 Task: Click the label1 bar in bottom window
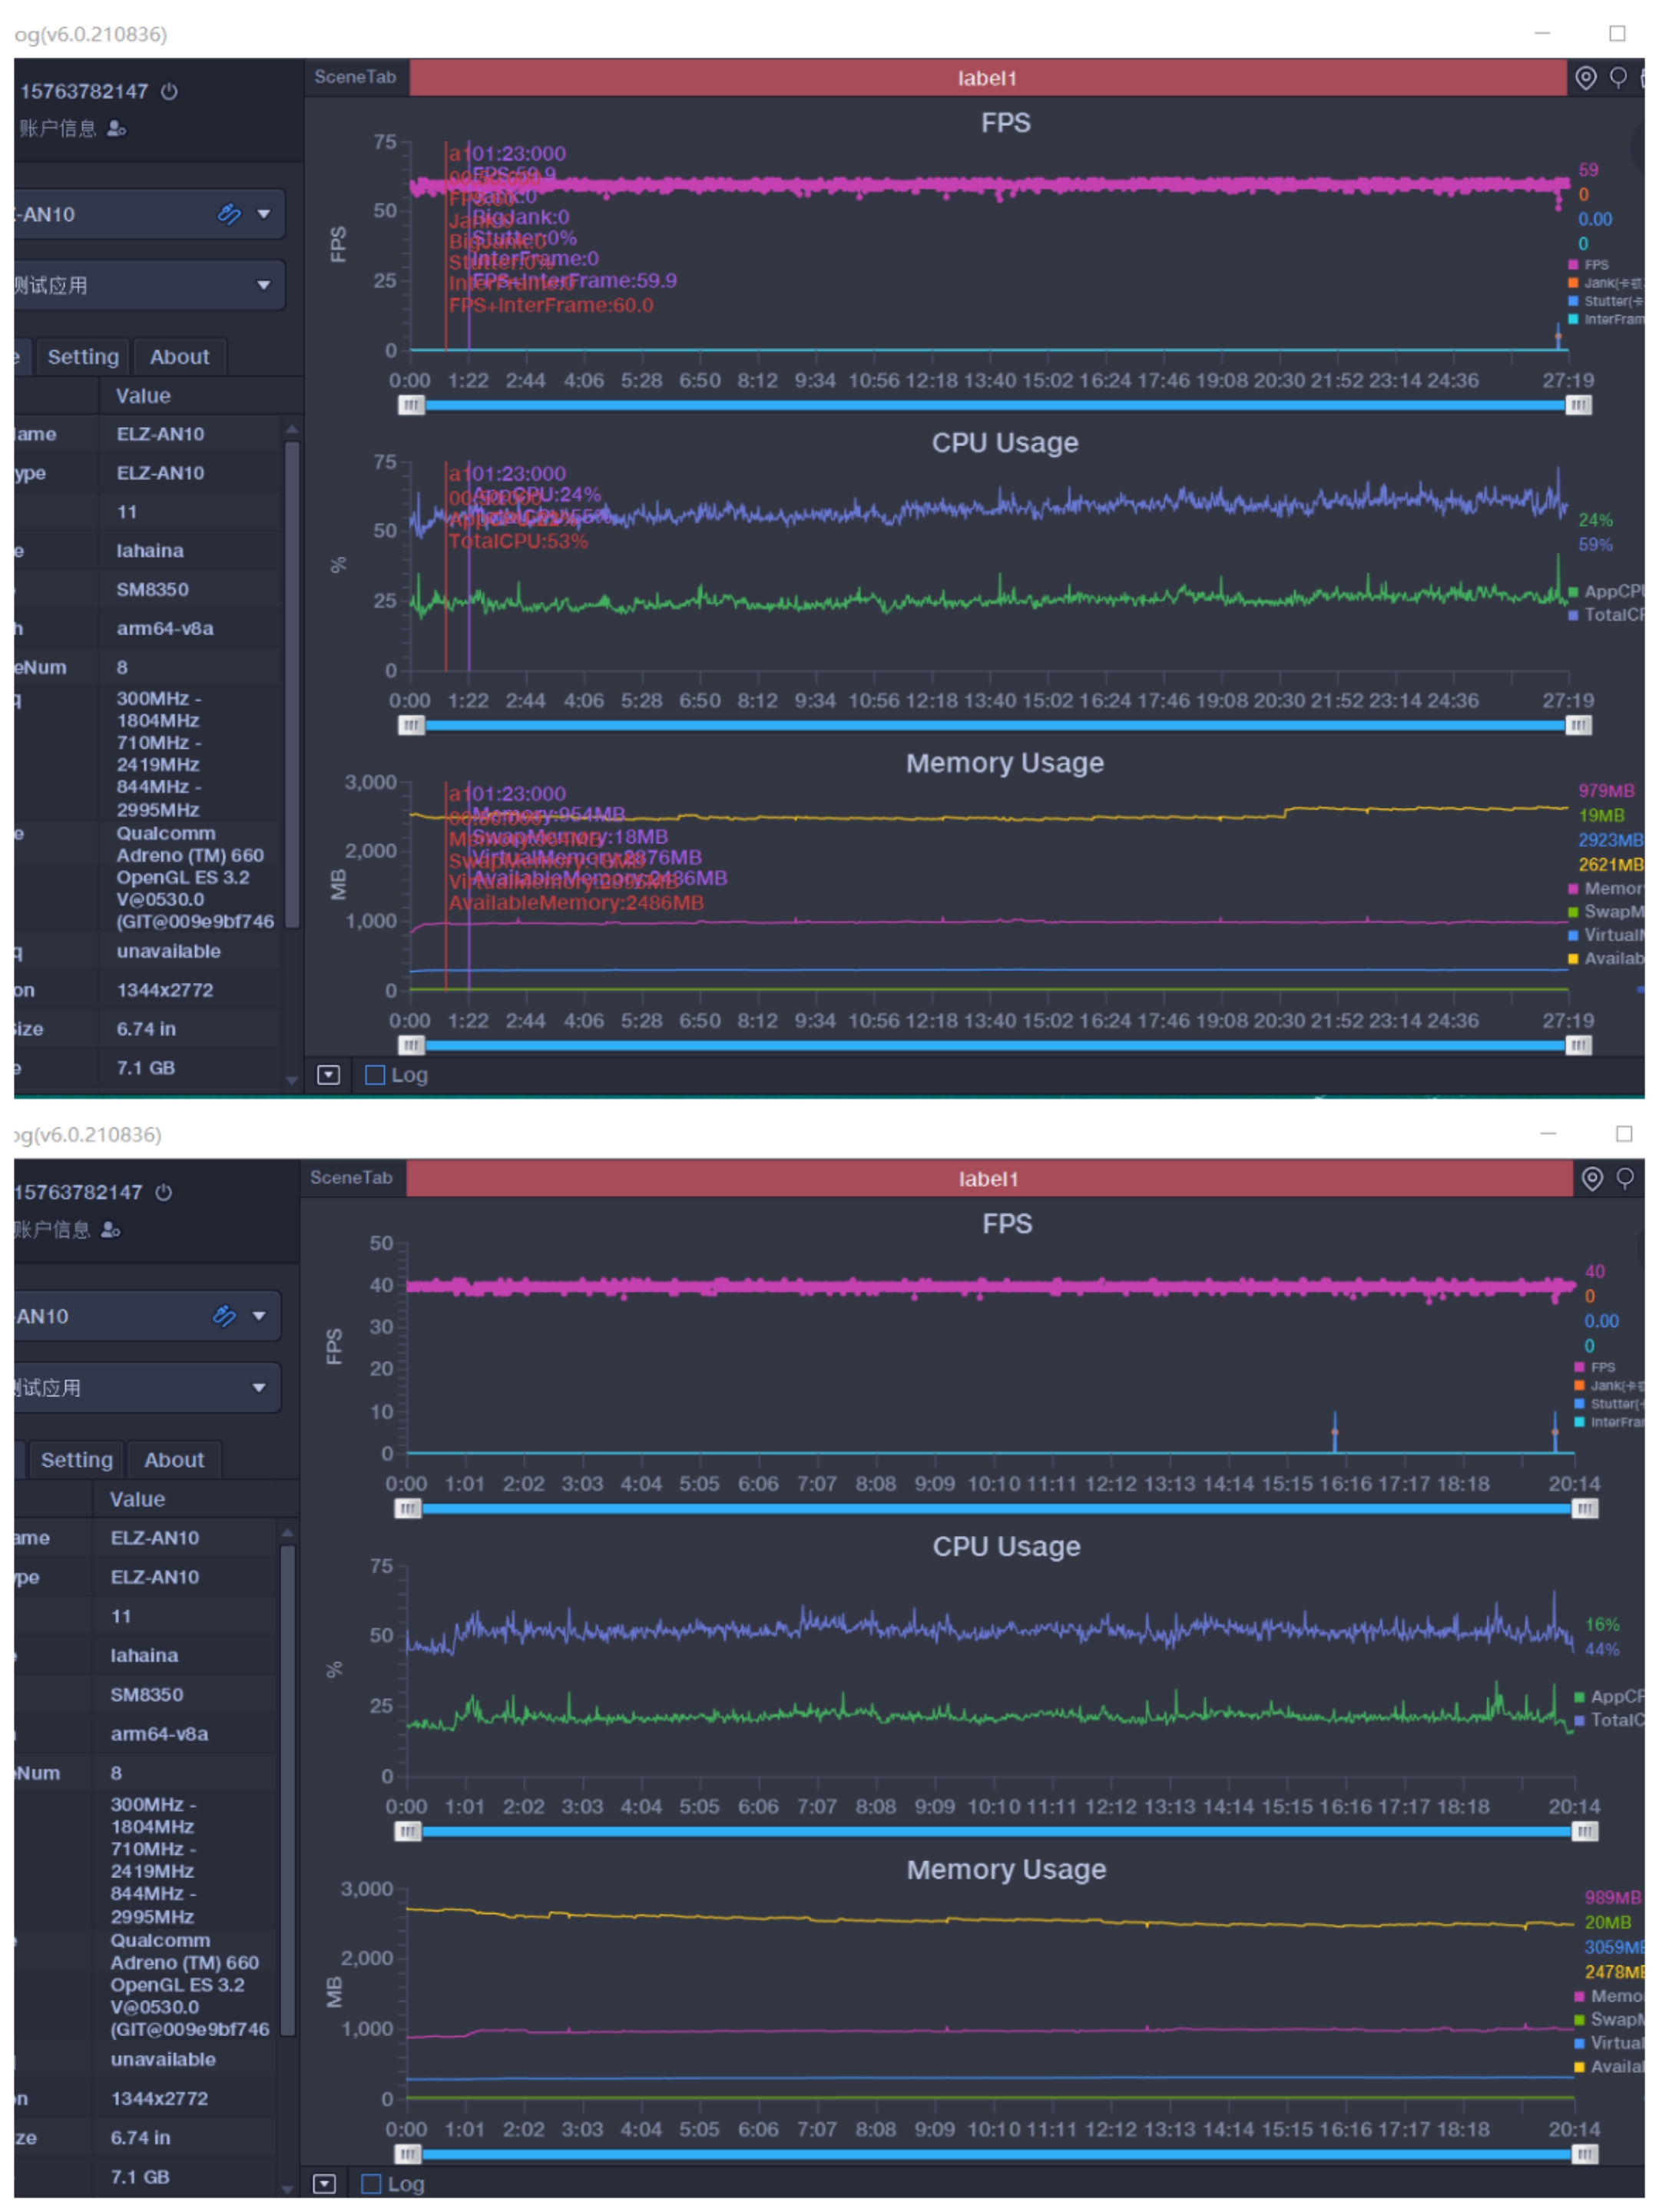(989, 1179)
